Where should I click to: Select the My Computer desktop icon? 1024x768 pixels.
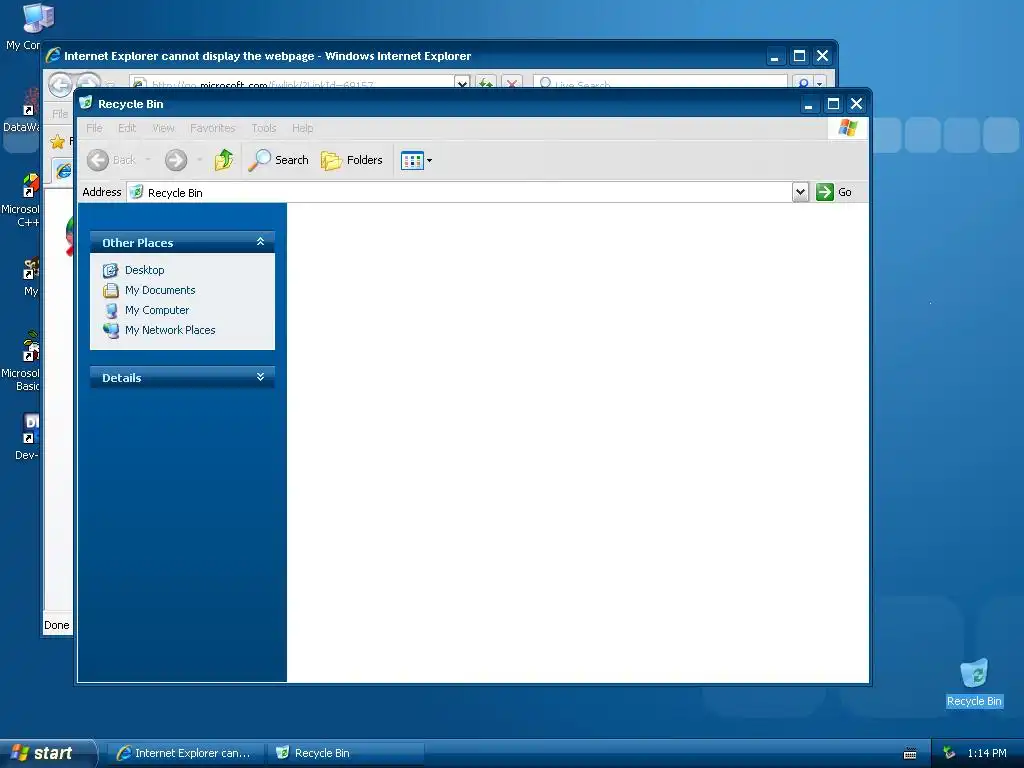(38, 18)
